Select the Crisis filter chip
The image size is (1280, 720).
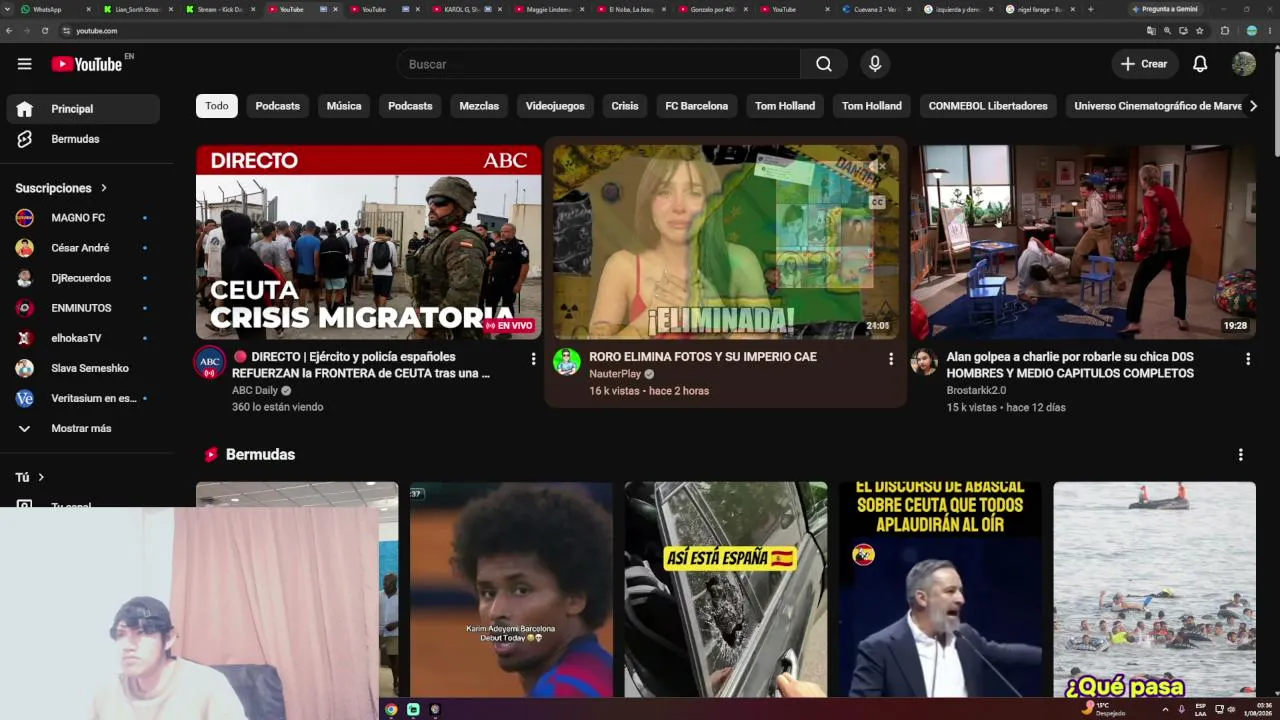click(x=625, y=106)
